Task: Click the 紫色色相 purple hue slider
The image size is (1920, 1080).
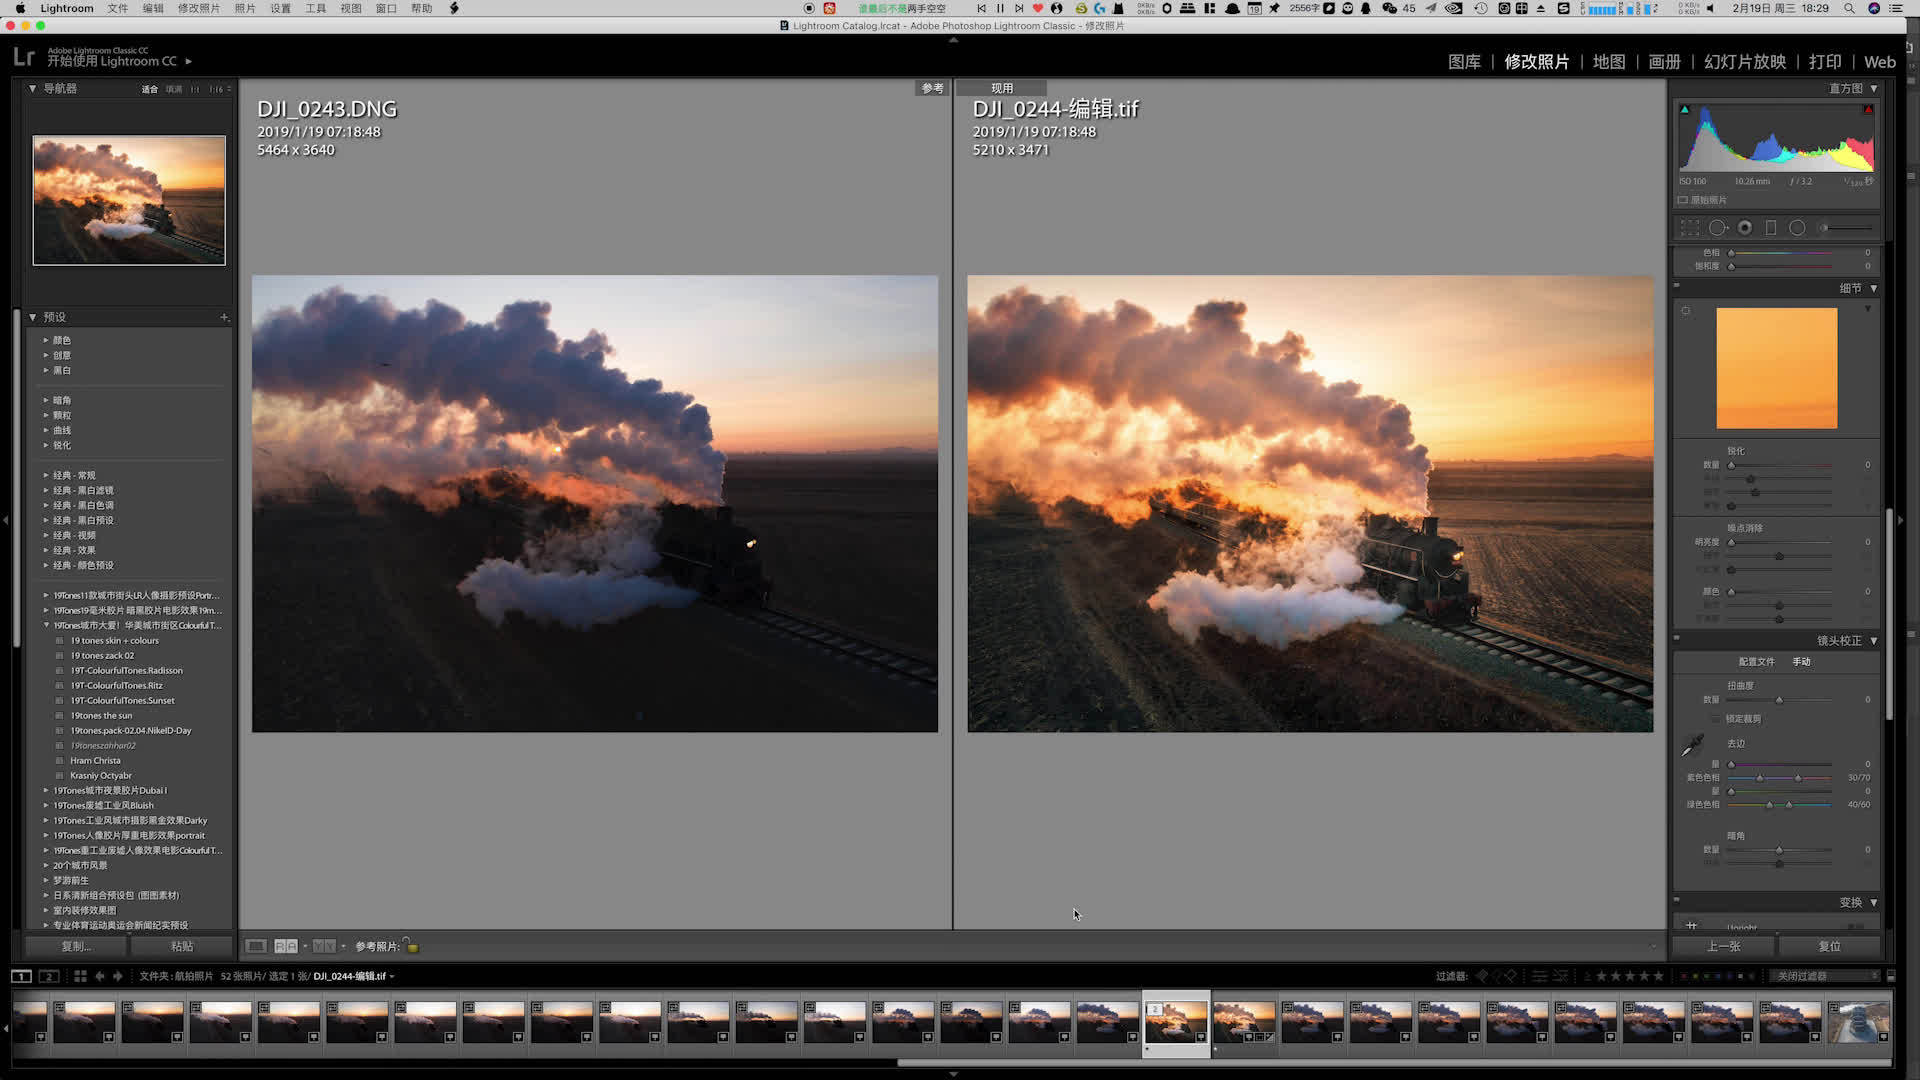Action: point(1779,778)
